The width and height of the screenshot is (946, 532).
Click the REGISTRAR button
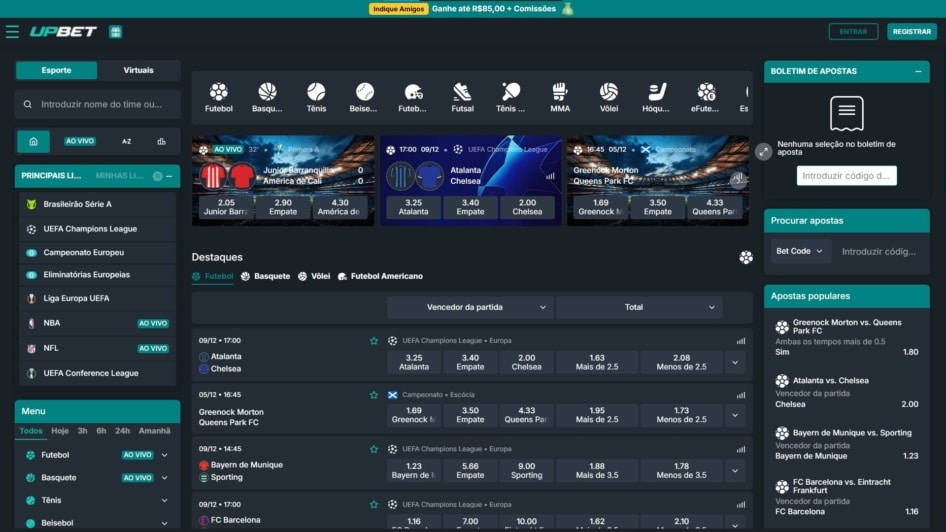pyautogui.click(x=912, y=31)
